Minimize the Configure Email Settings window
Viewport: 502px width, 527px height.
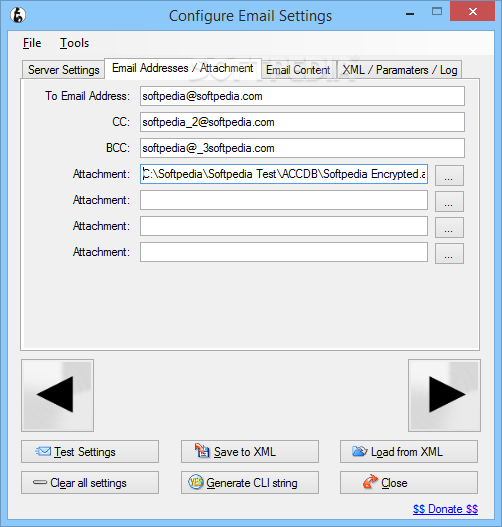click(x=410, y=13)
